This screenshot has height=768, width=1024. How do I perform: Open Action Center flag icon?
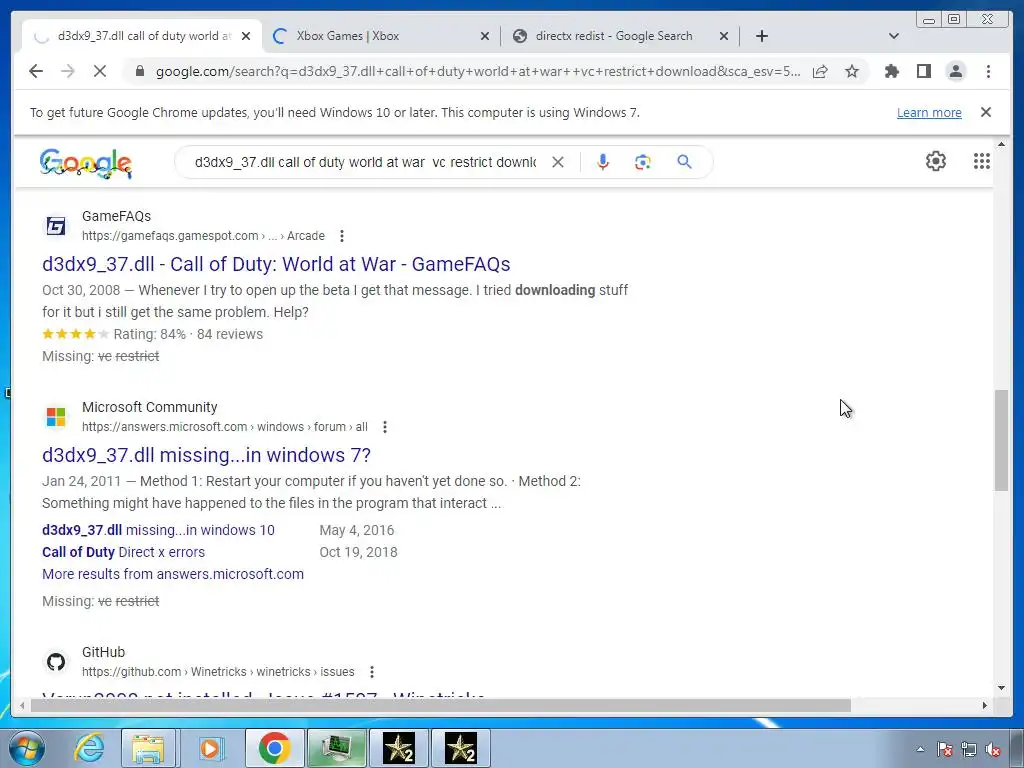pyautogui.click(x=944, y=750)
